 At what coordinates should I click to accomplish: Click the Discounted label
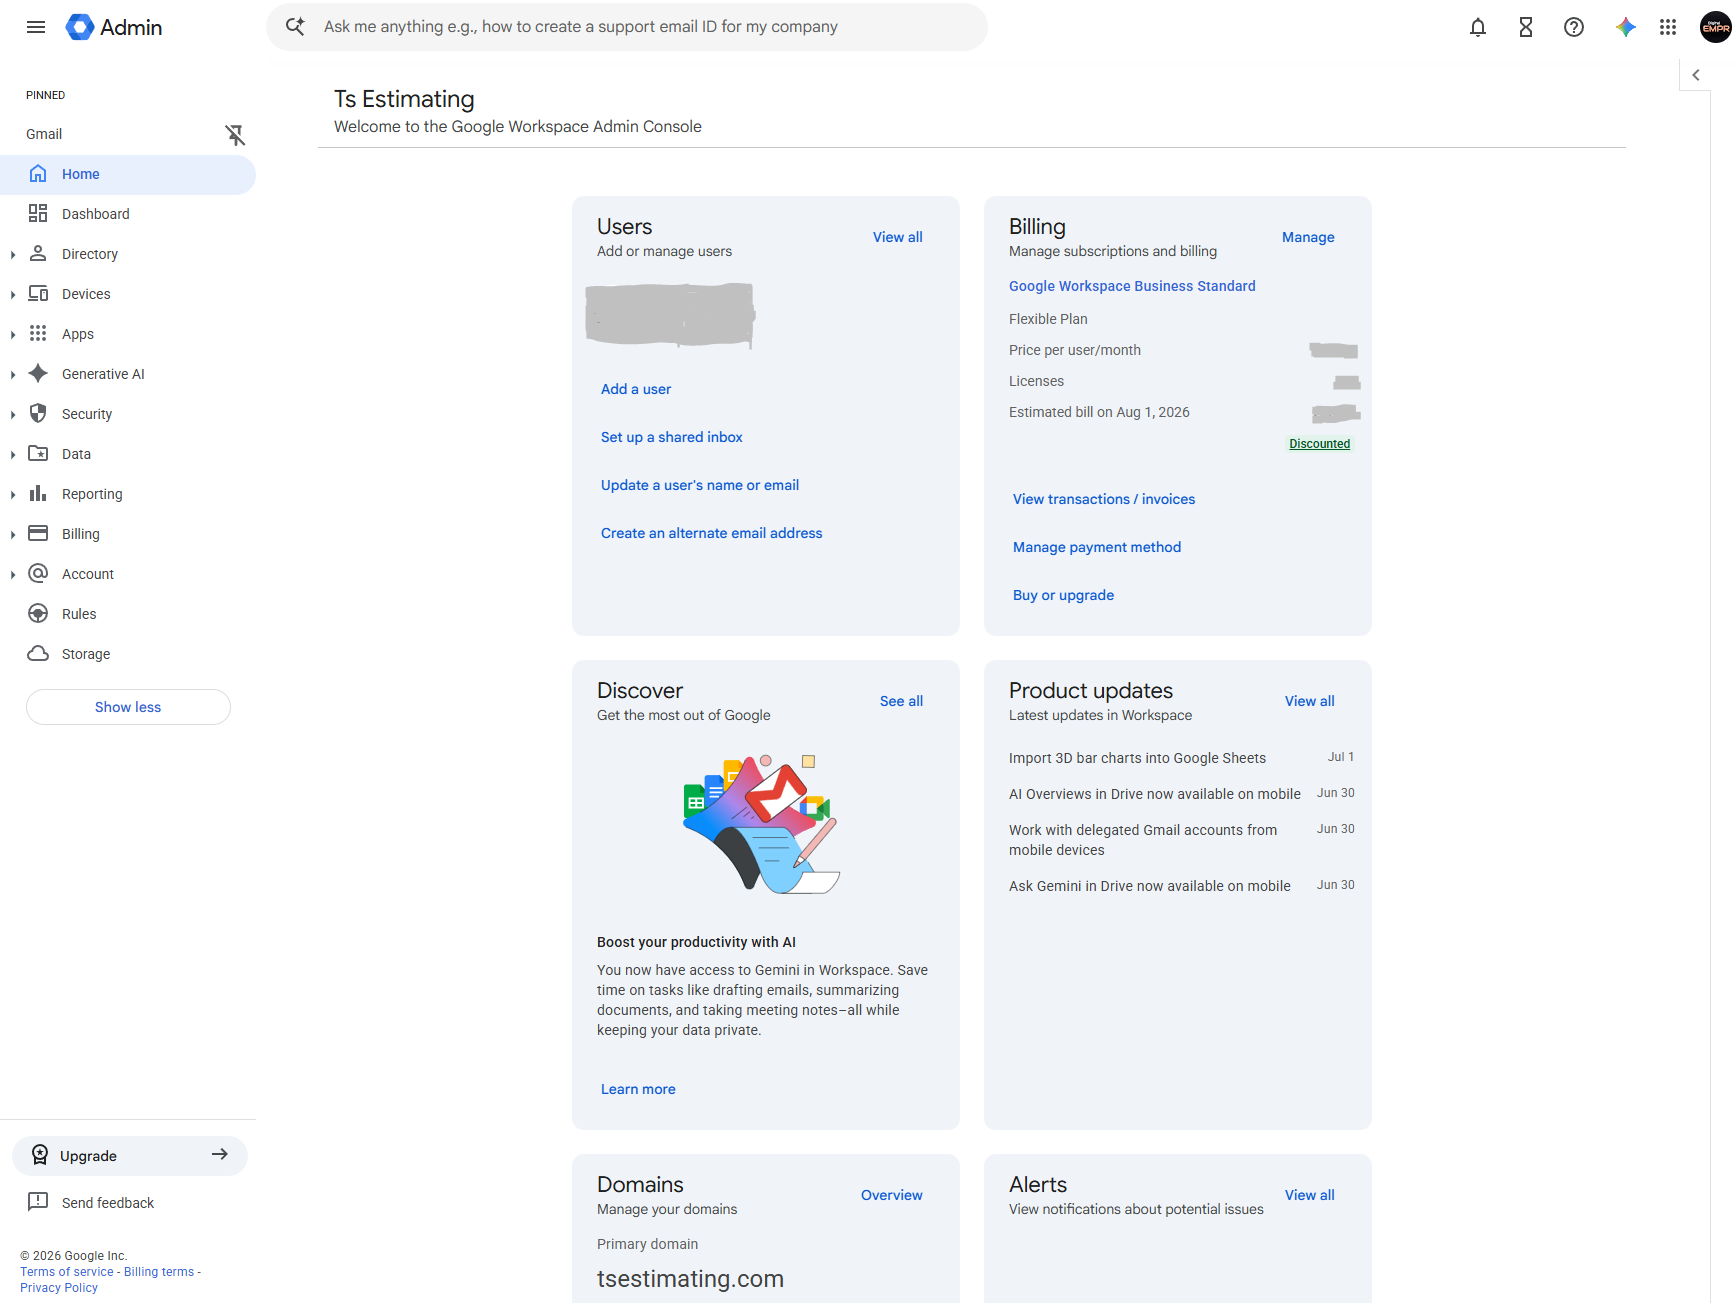click(1320, 444)
